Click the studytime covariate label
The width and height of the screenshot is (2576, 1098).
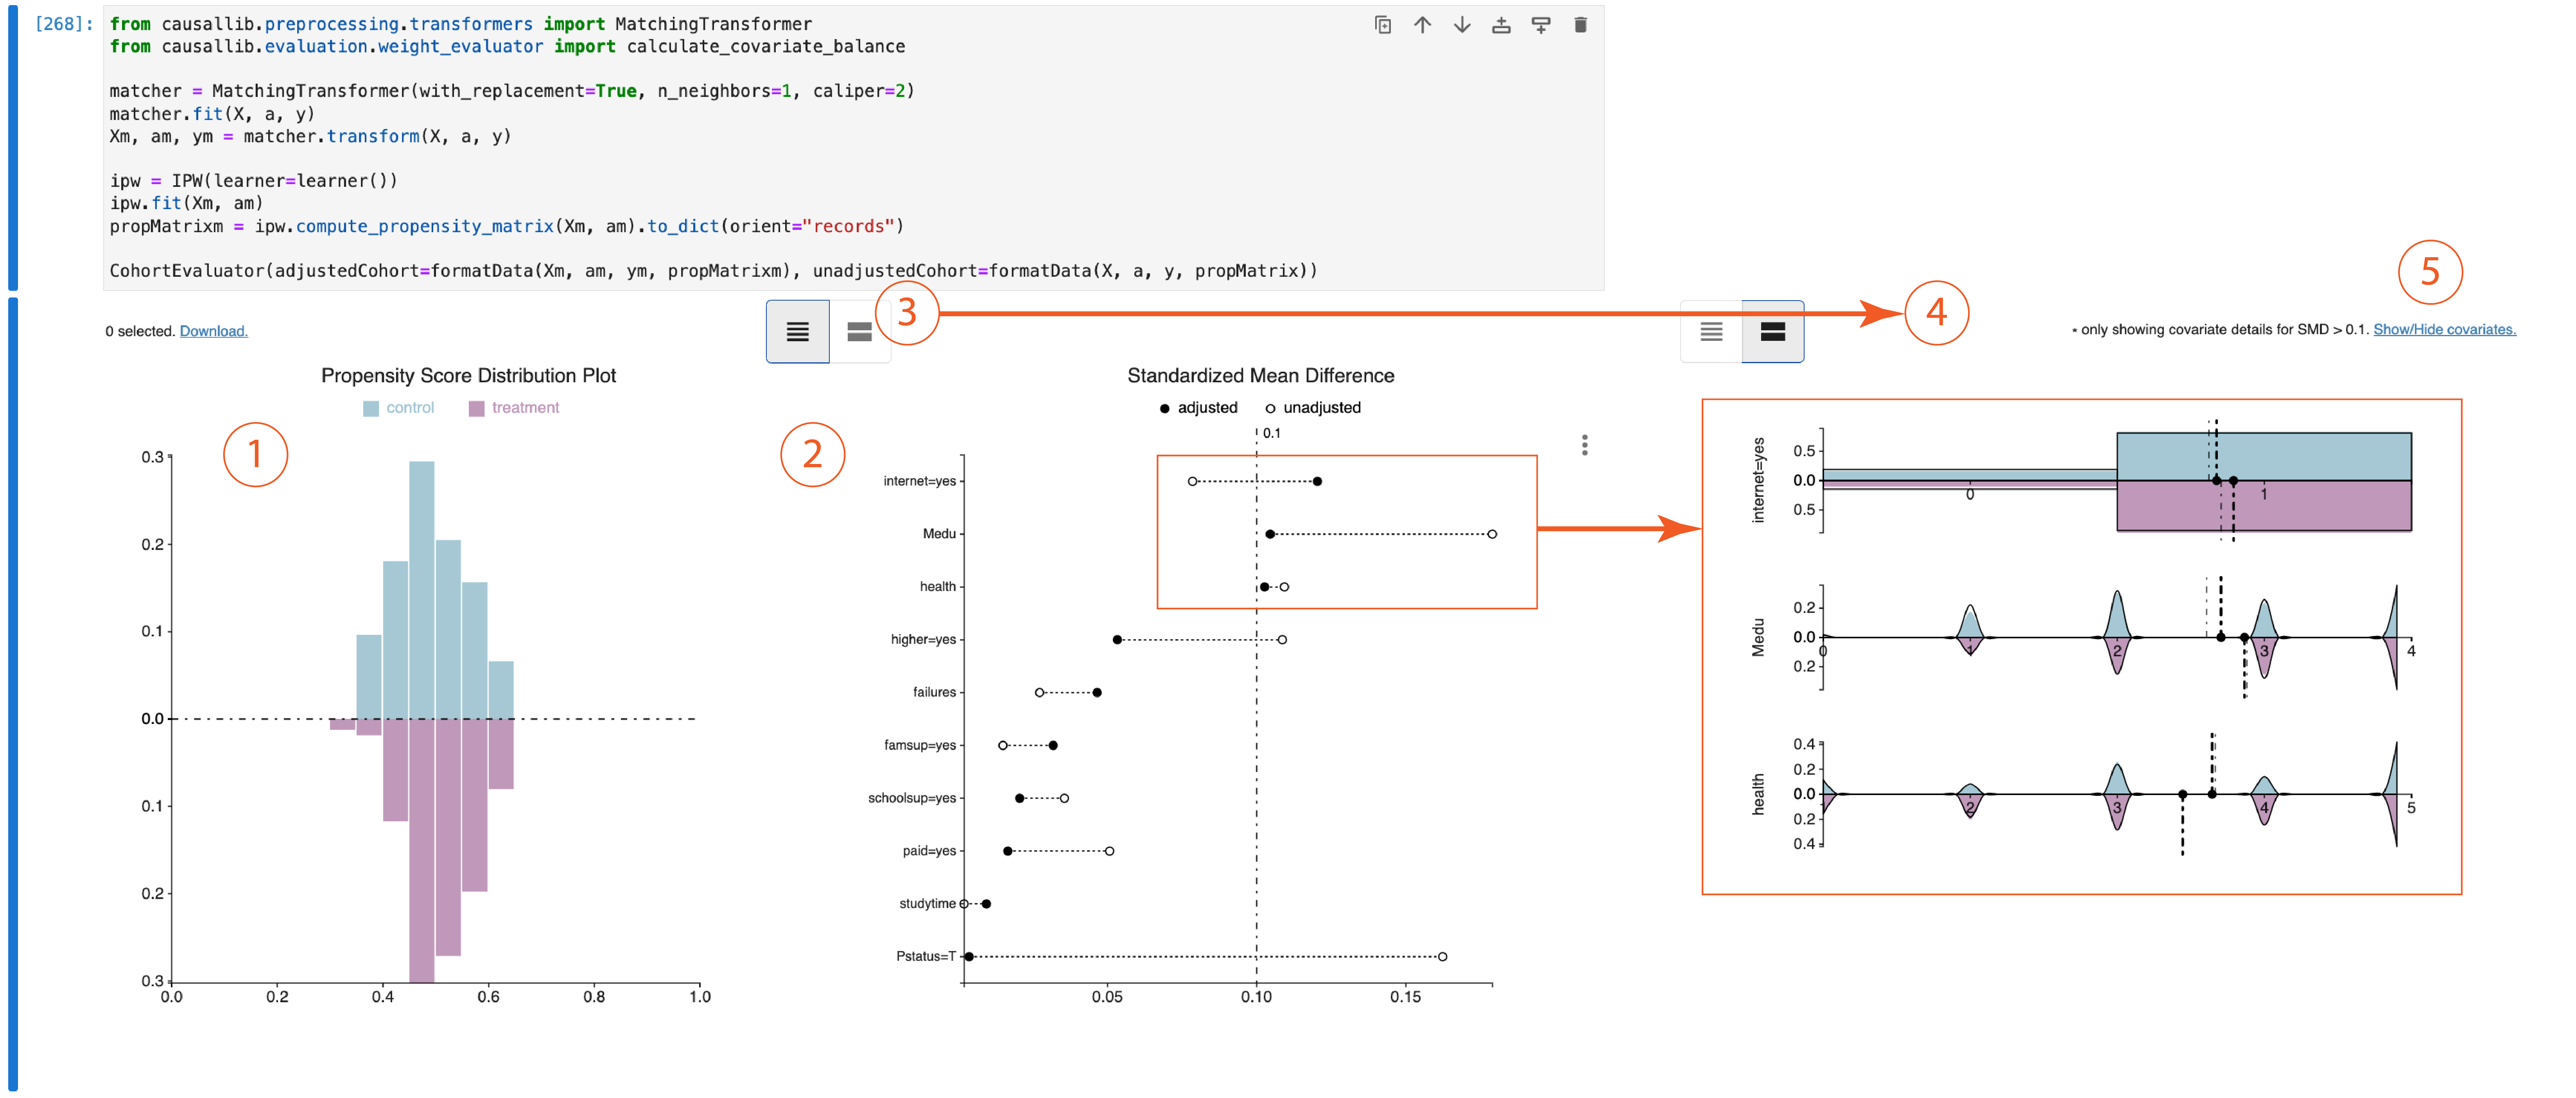(927, 904)
